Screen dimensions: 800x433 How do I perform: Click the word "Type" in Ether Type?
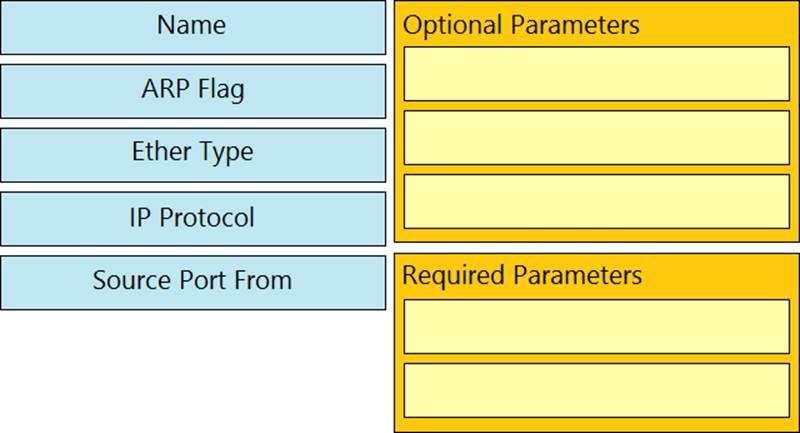225,153
